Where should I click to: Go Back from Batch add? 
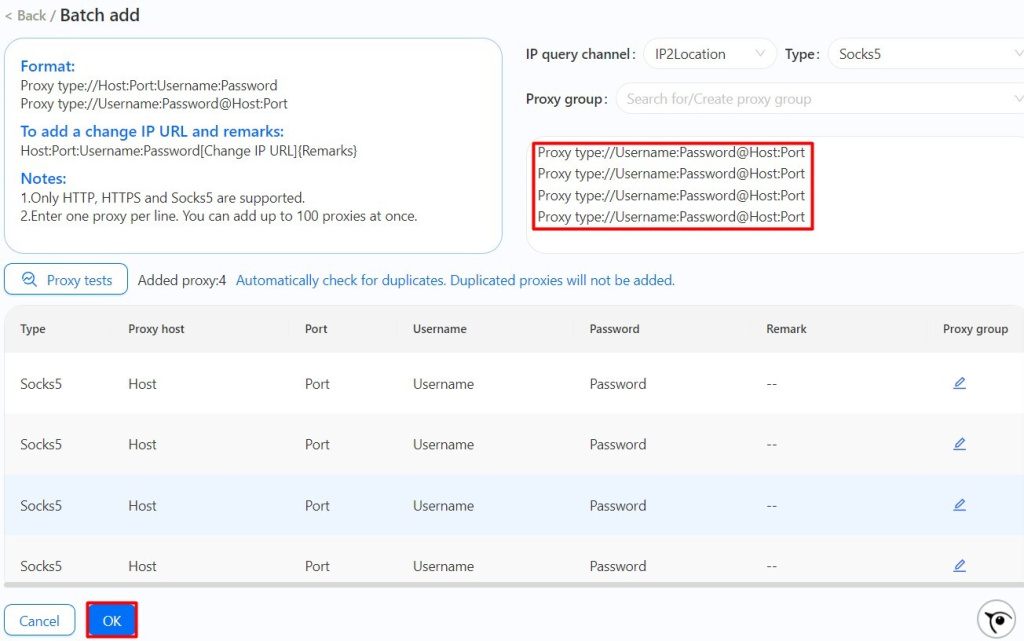(25, 16)
